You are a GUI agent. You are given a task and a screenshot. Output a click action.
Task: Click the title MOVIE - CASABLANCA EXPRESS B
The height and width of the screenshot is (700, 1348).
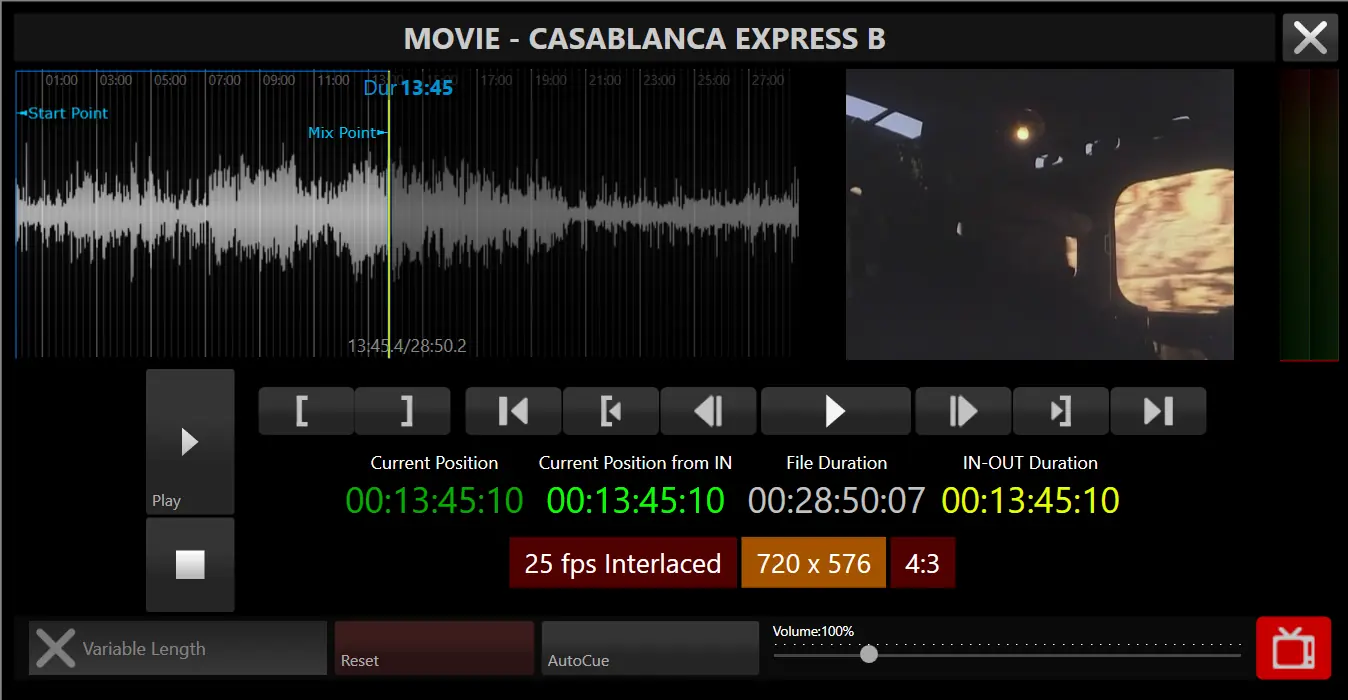click(644, 38)
